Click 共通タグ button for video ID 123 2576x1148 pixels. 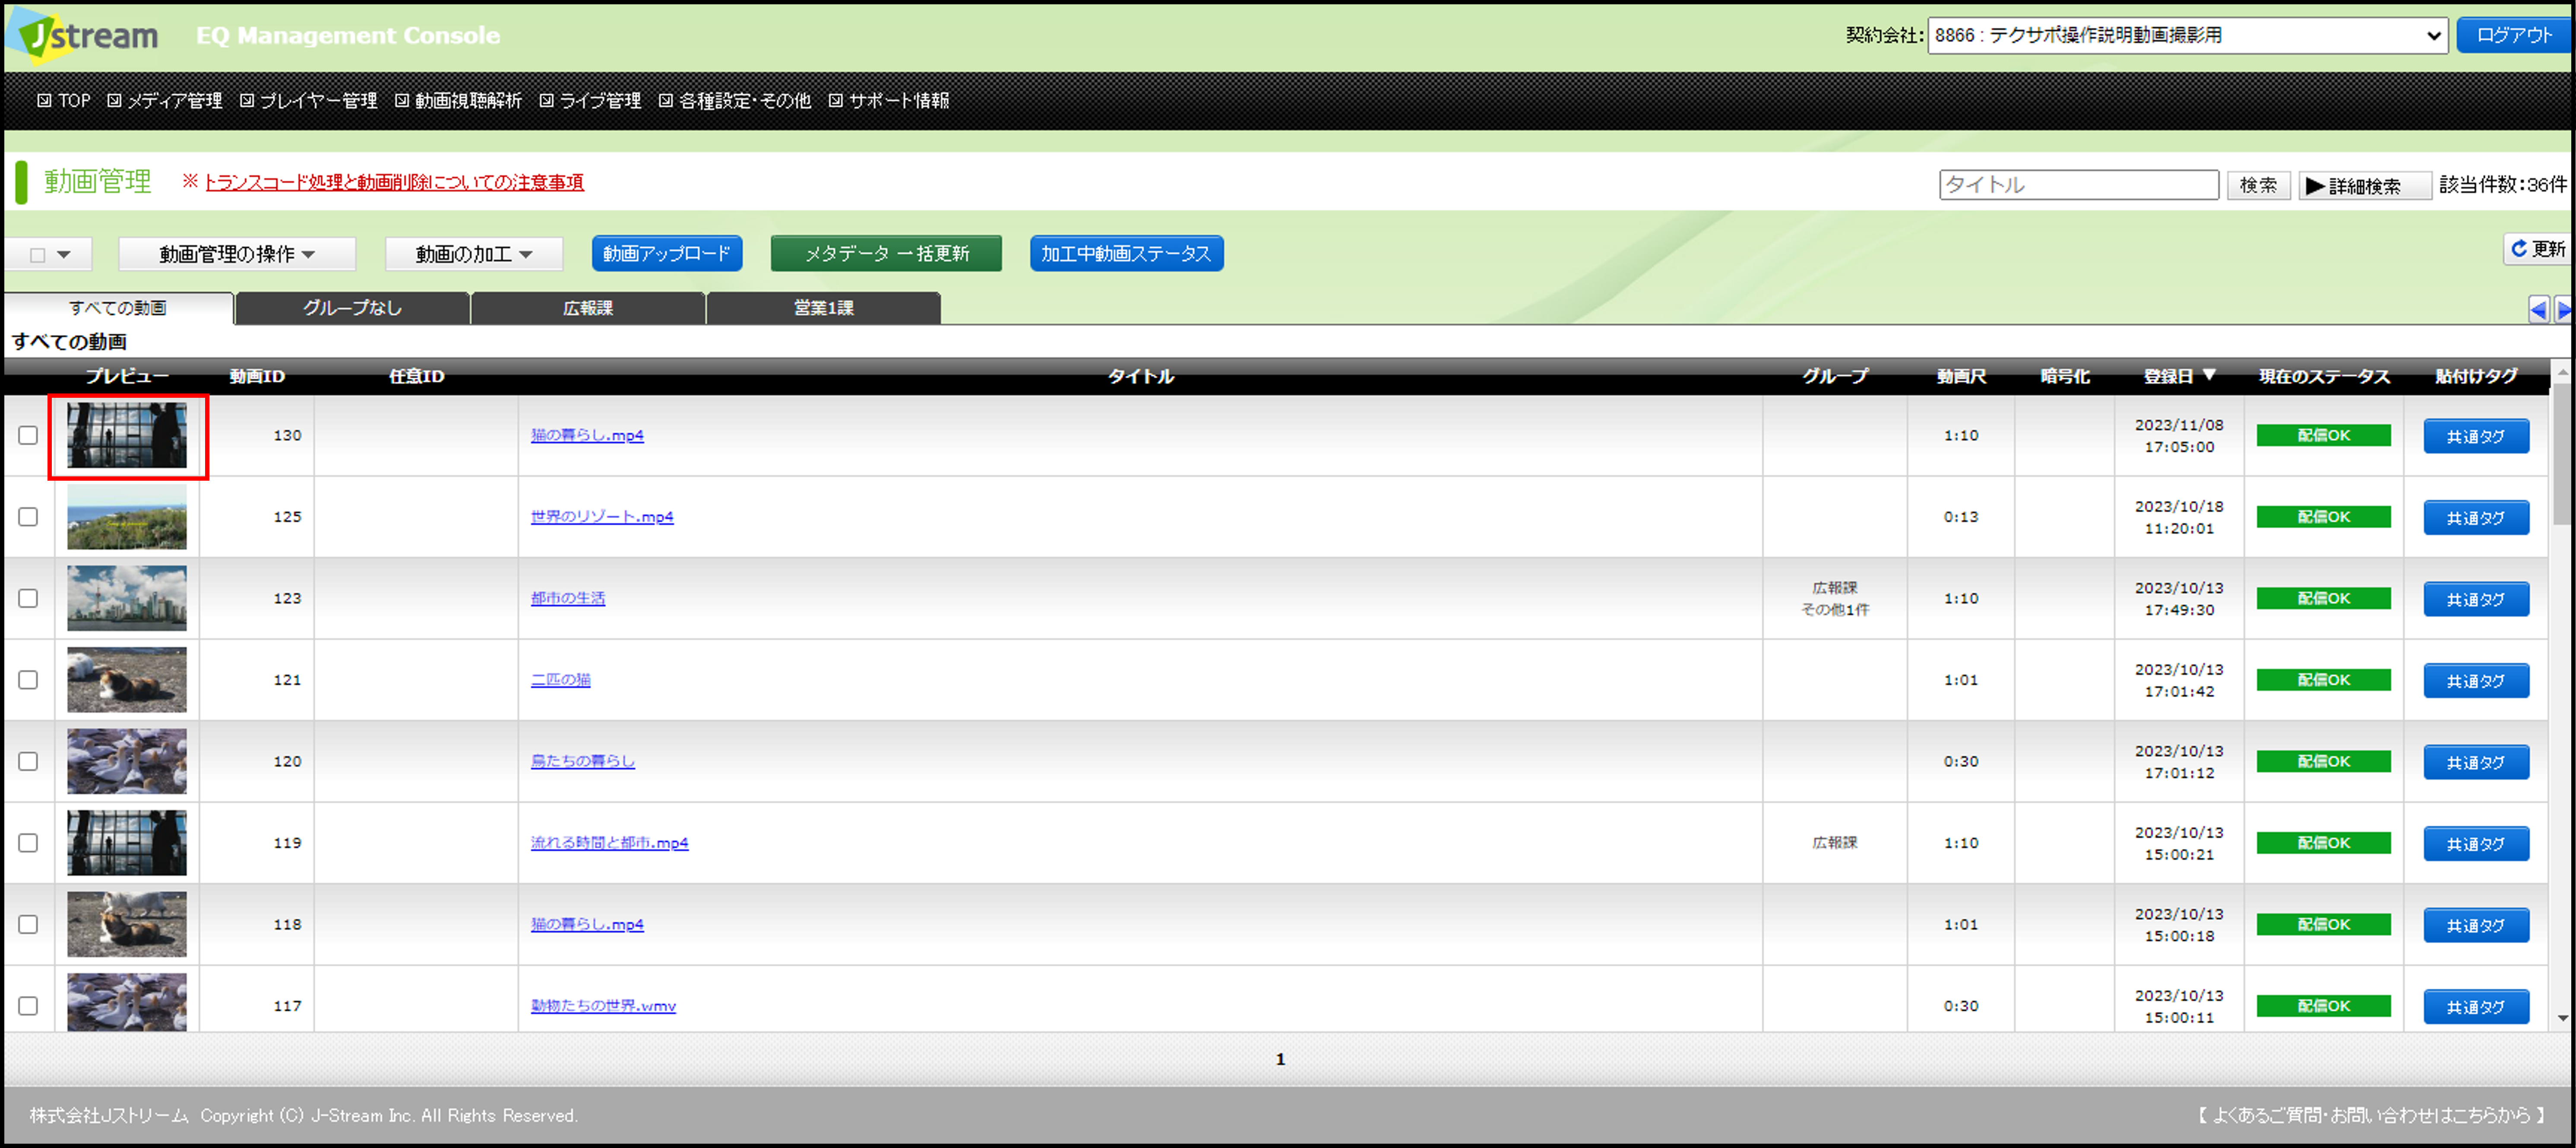(2476, 599)
